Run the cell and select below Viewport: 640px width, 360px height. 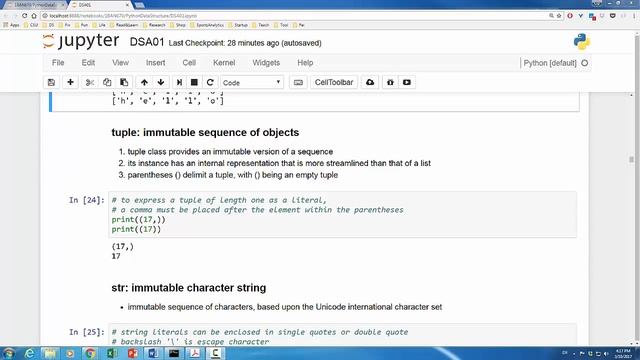pyautogui.click(x=179, y=82)
